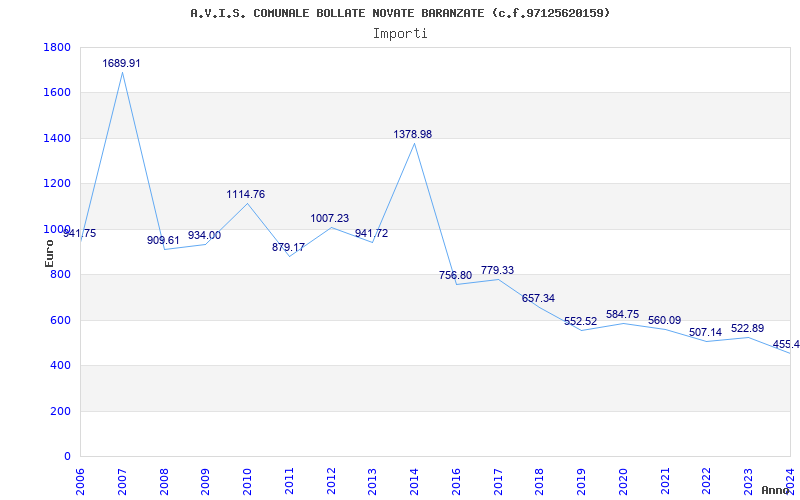Image resolution: width=800 pixels, height=500 pixels.
Task: Click the 600 y-axis tick label
Action: 60,320
